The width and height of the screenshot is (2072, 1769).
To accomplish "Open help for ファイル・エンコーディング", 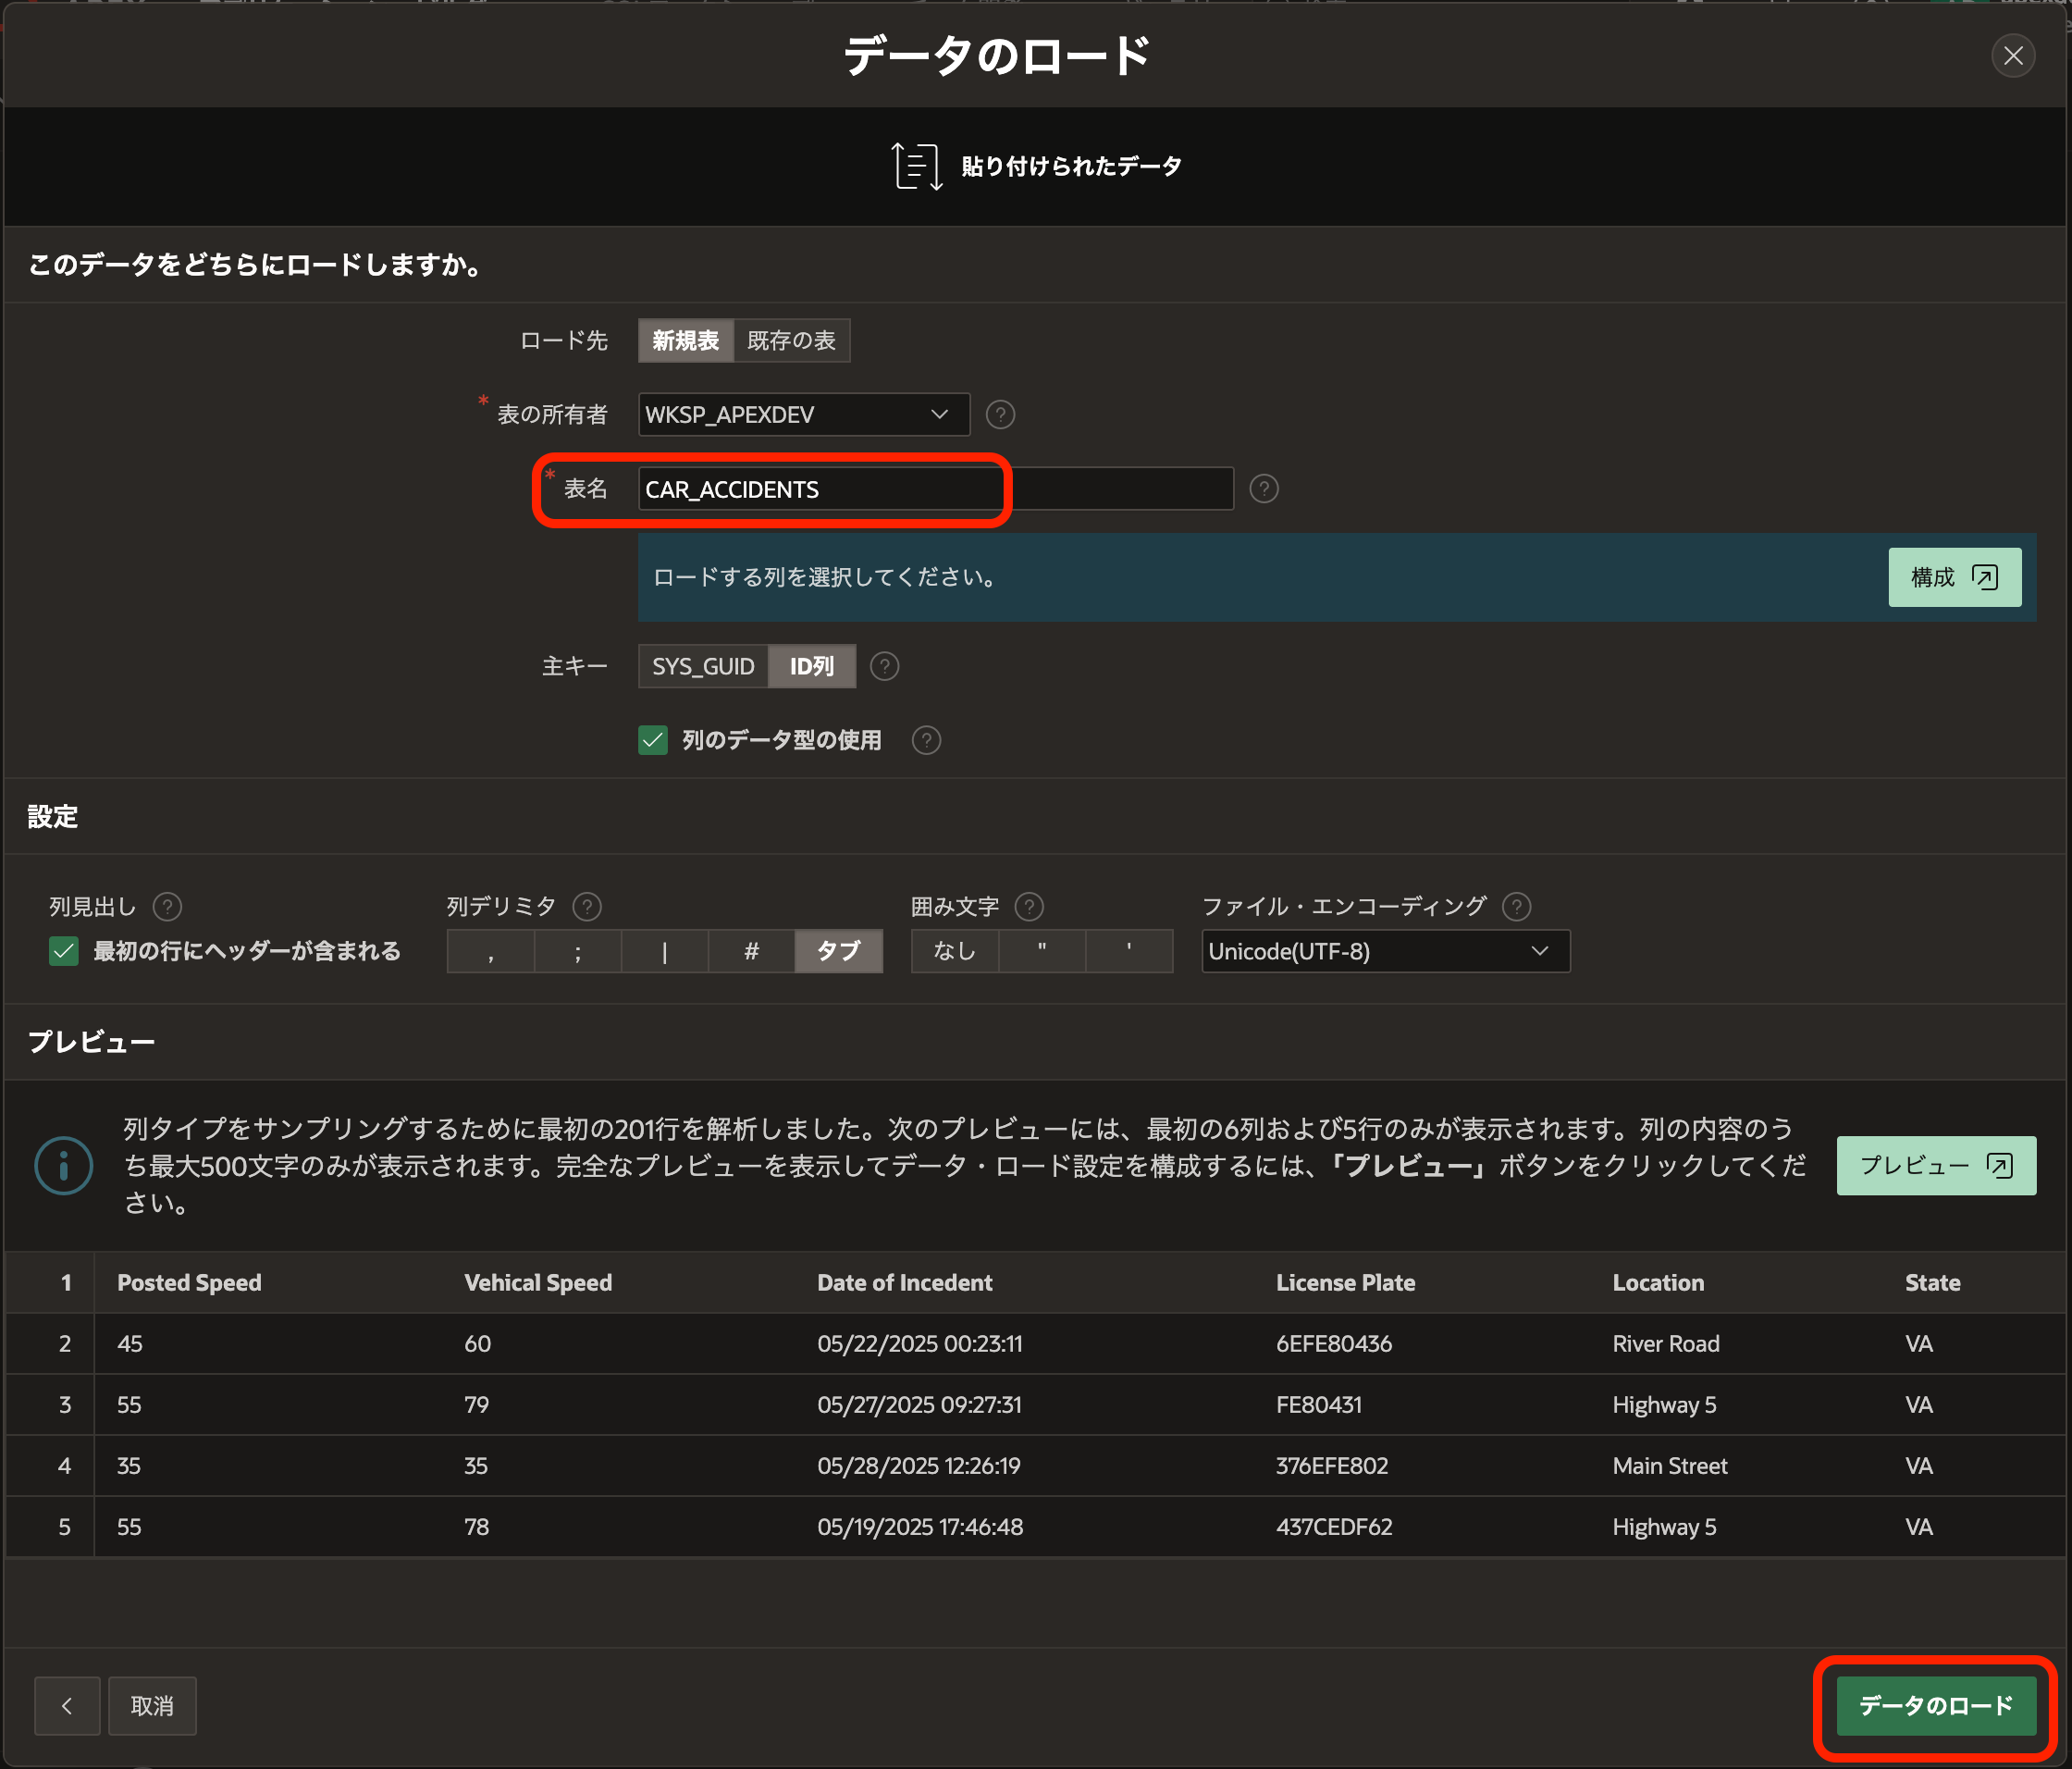I will pyautogui.click(x=1516, y=906).
